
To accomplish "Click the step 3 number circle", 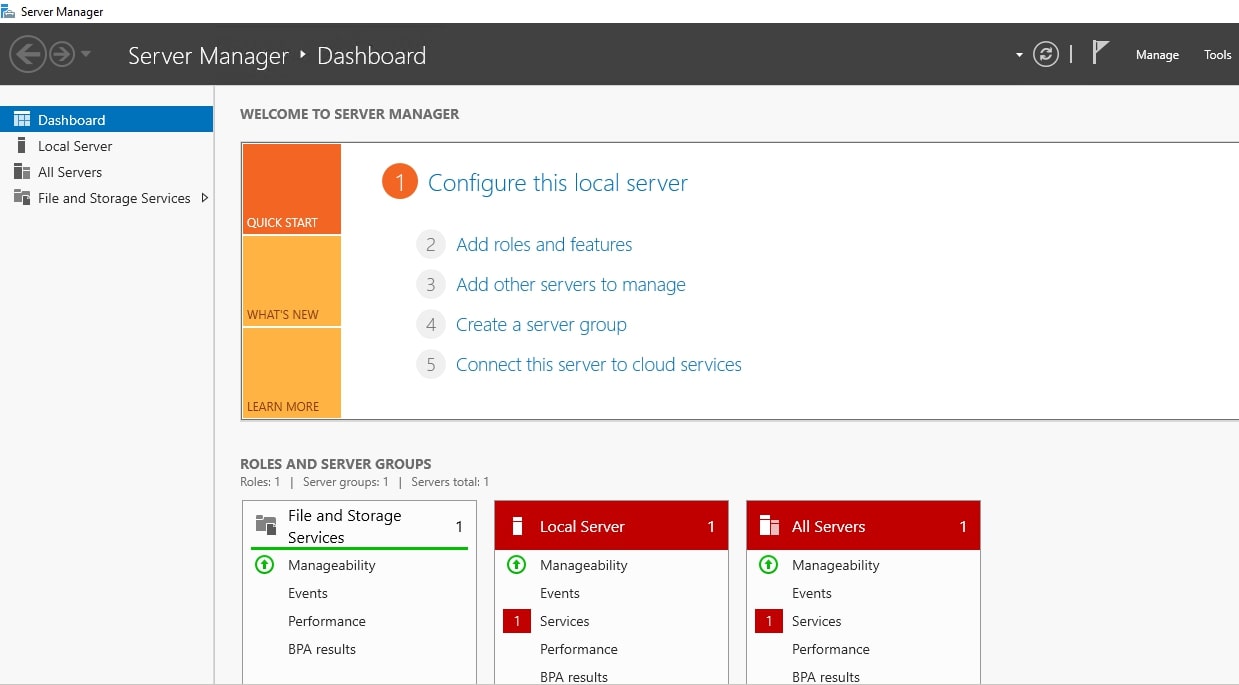I will click(430, 284).
